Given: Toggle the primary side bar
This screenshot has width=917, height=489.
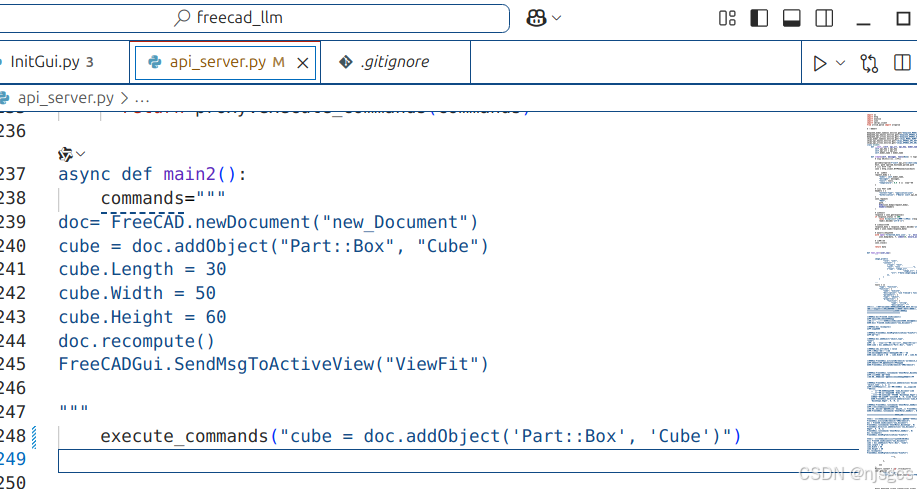Looking at the screenshot, I should 759,18.
